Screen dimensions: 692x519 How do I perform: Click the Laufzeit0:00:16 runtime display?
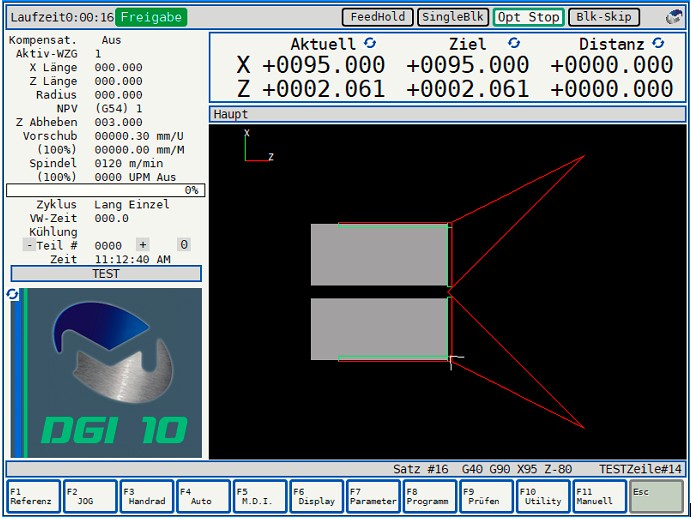[x=62, y=17]
